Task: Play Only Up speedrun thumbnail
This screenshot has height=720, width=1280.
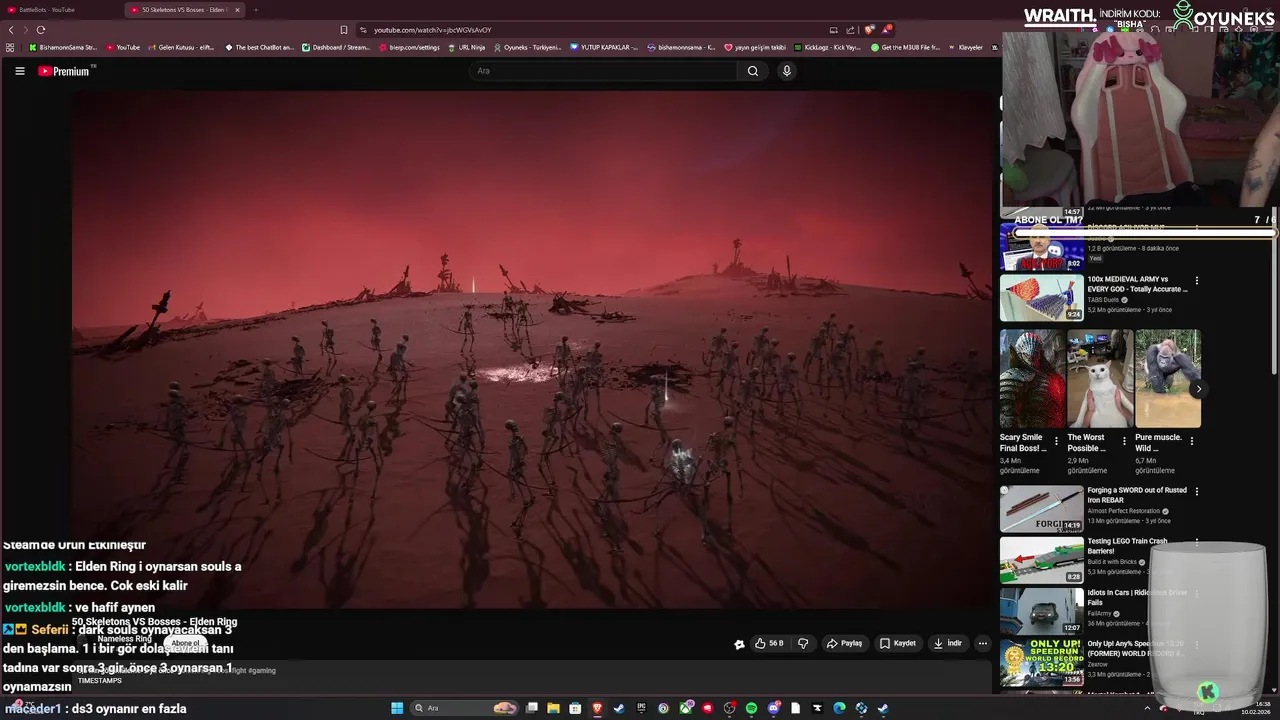Action: (1041, 662)
